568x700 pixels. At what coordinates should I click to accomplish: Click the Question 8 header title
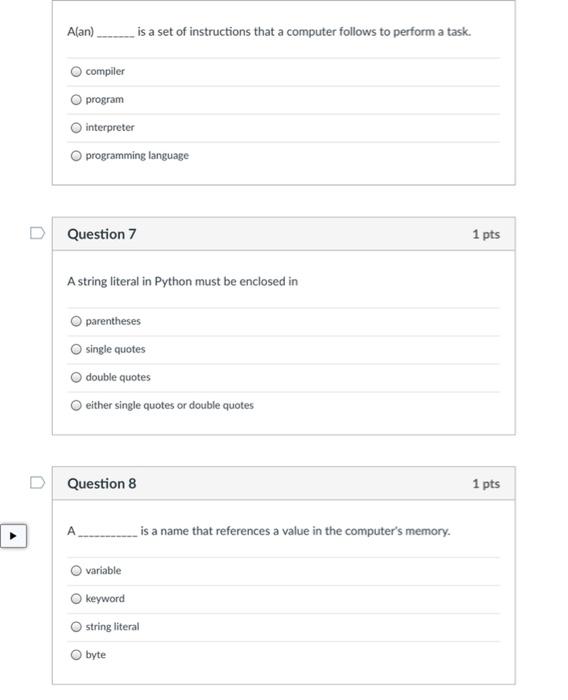click(x=102, y=483)
